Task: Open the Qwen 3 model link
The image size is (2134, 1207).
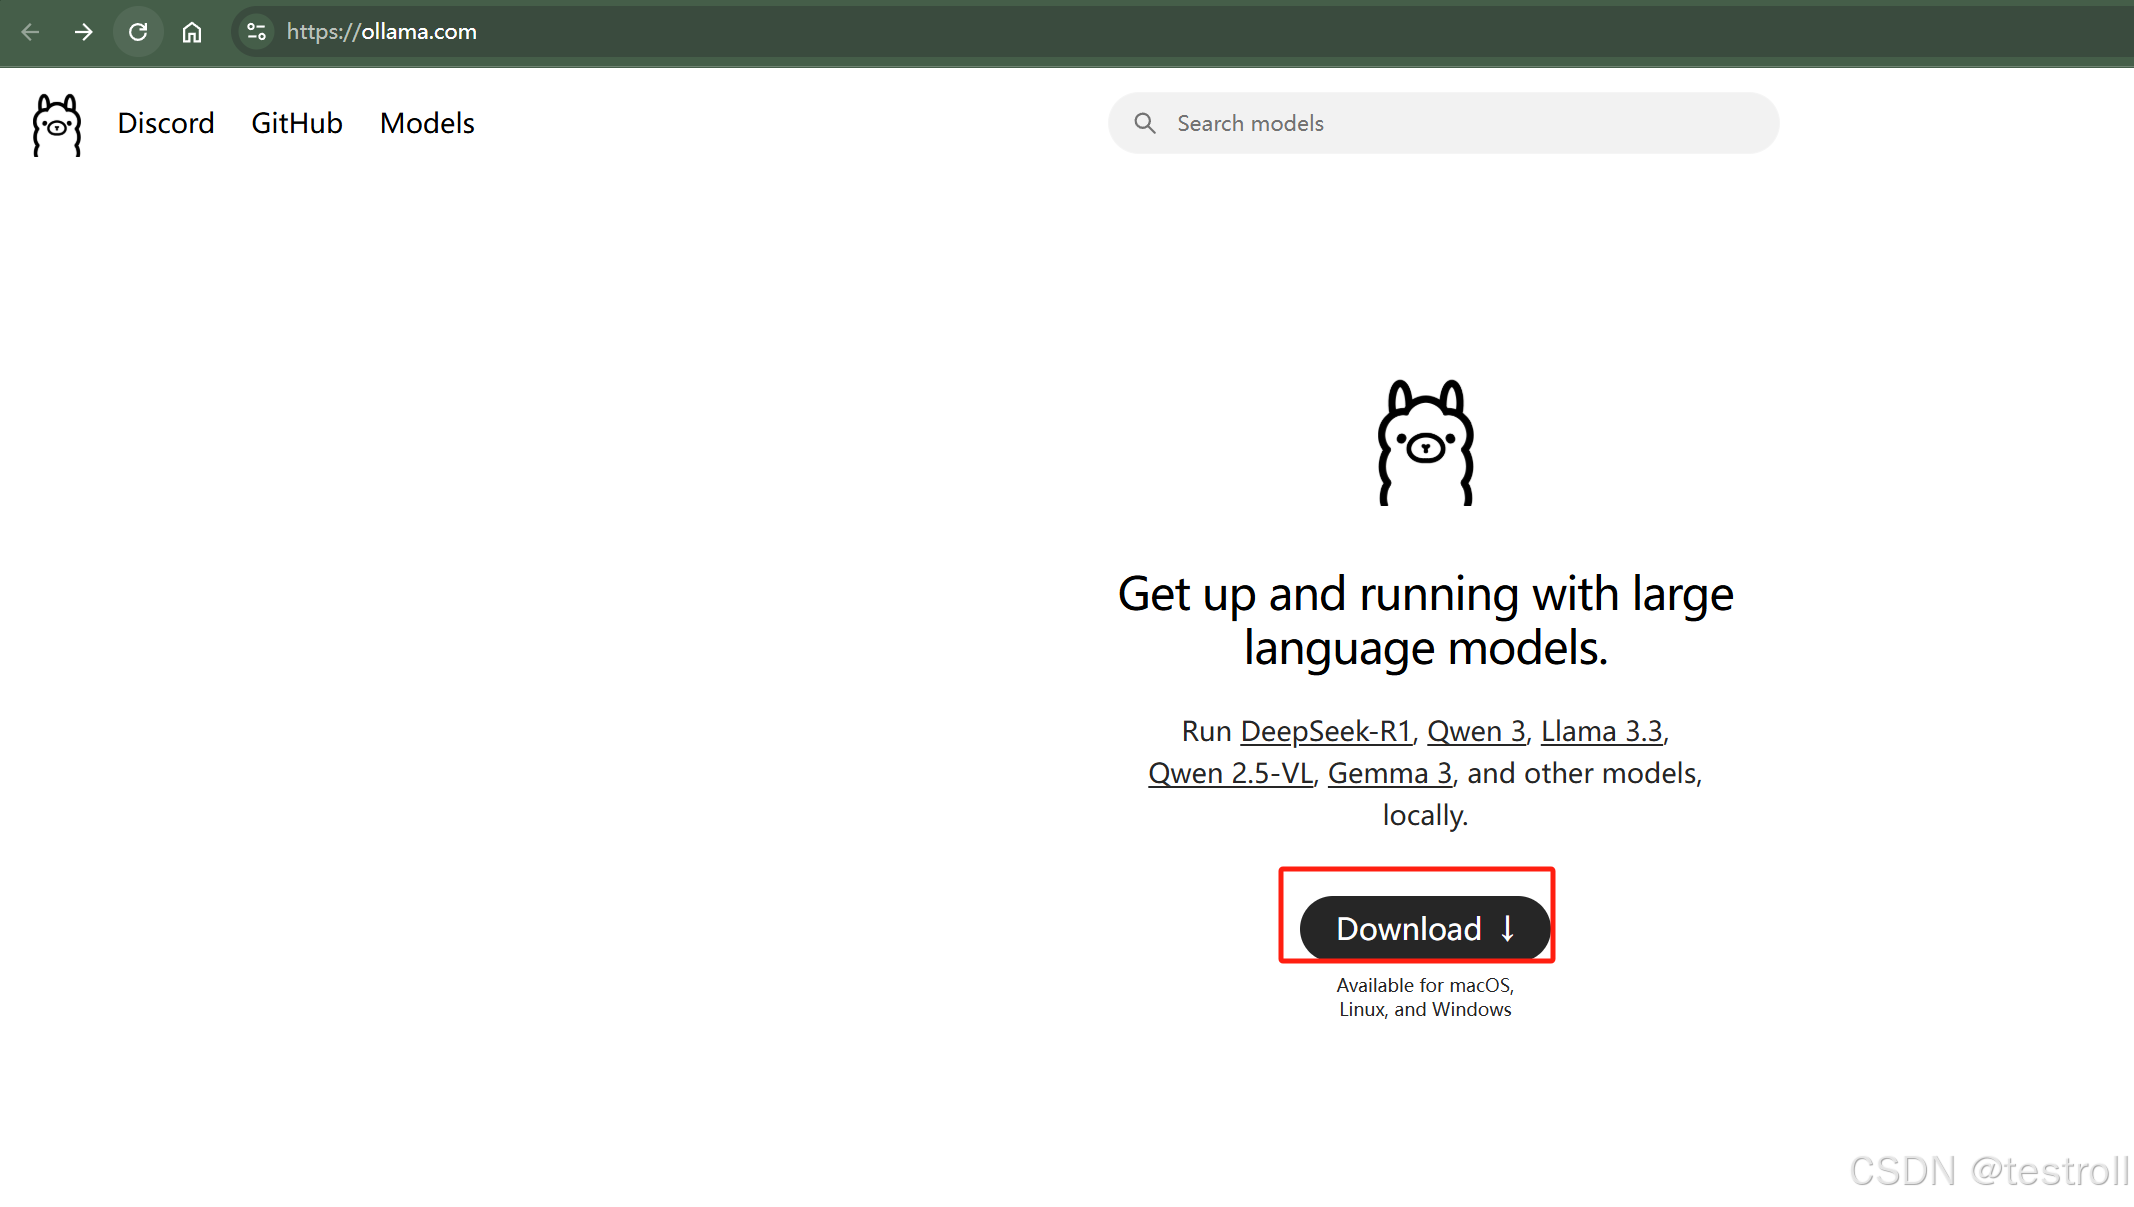Action: coord(1476,731)
